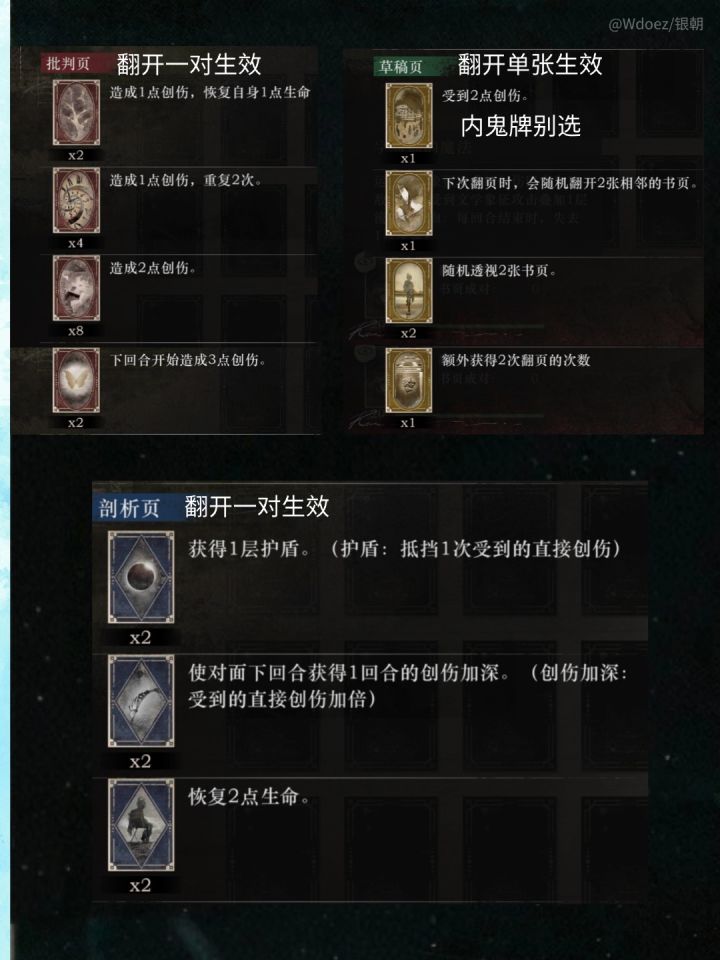Pick the red card with x8 count
Image resolution: width=720 pixels, height=960 pixels.
click(76, 288)
